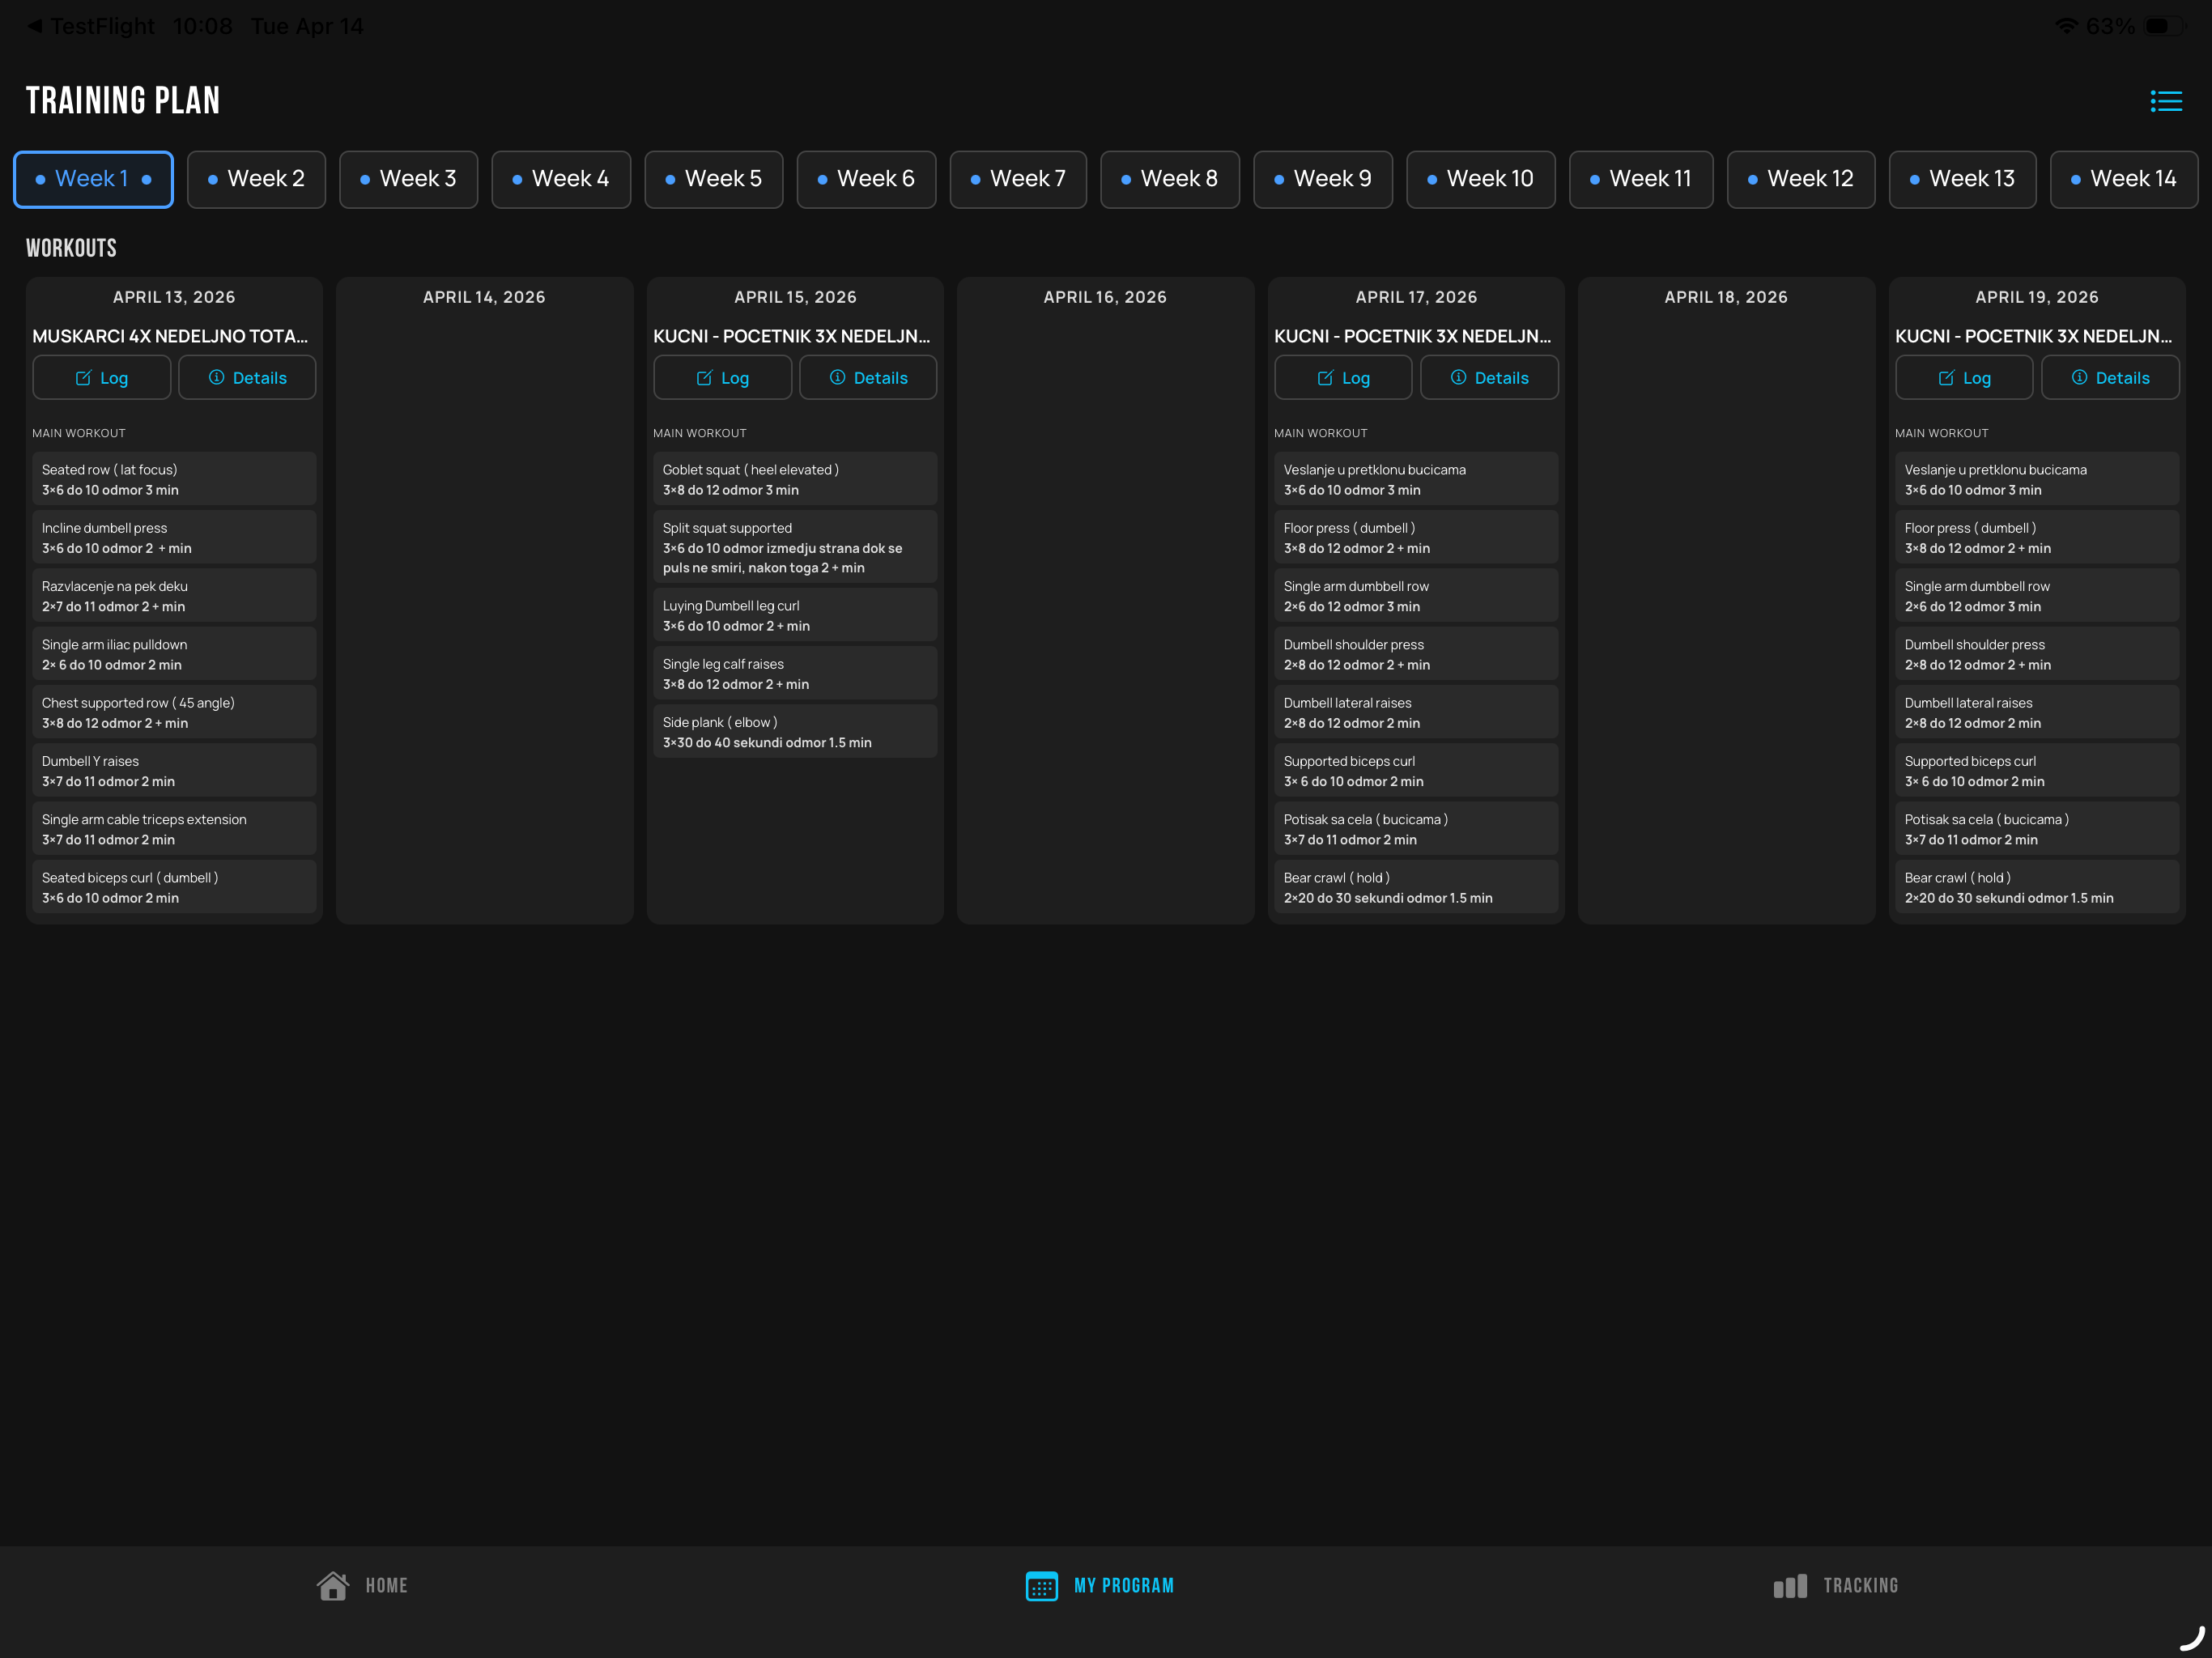Select April 17 'Single arm dumbbell row'
Viewport: 2212px width, 1658px height.
coord(1416,596)
